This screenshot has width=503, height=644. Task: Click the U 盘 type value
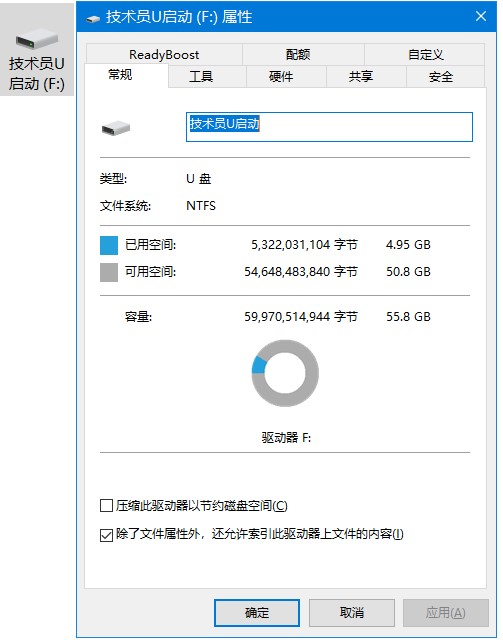[x=199, y=179]
